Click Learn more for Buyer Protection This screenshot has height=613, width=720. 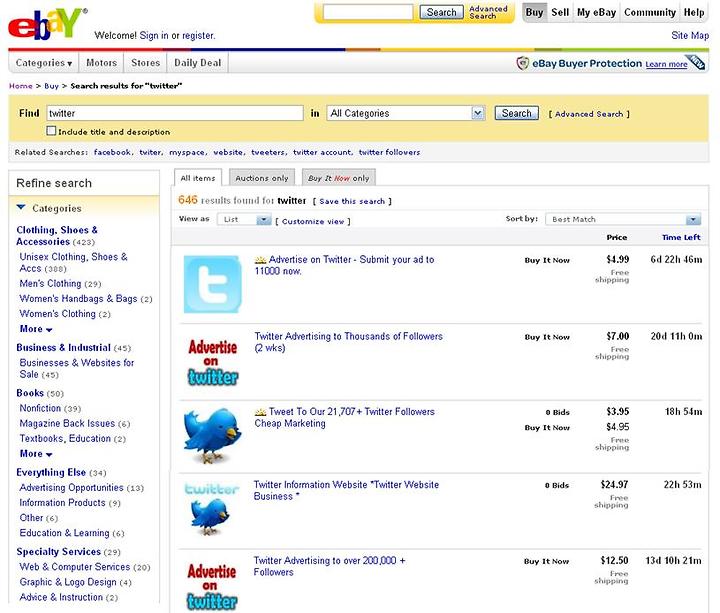pyautogui.click(x=666, y=64)
